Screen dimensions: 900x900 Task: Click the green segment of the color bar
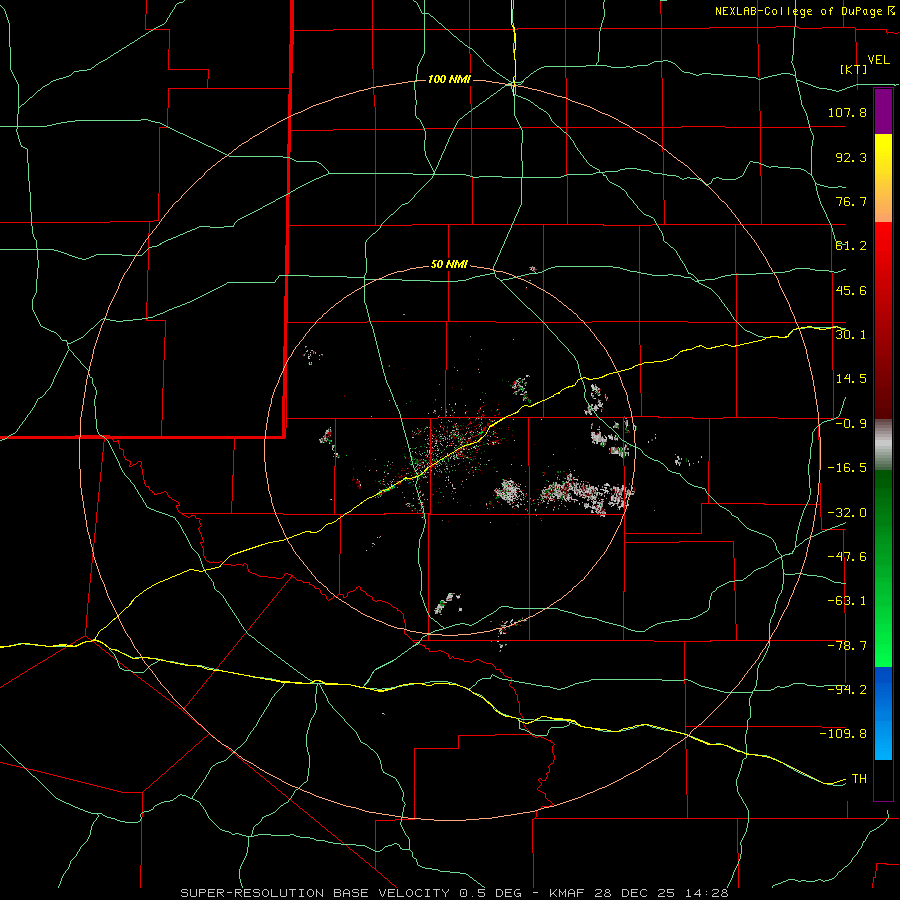[x=883, y=568]
